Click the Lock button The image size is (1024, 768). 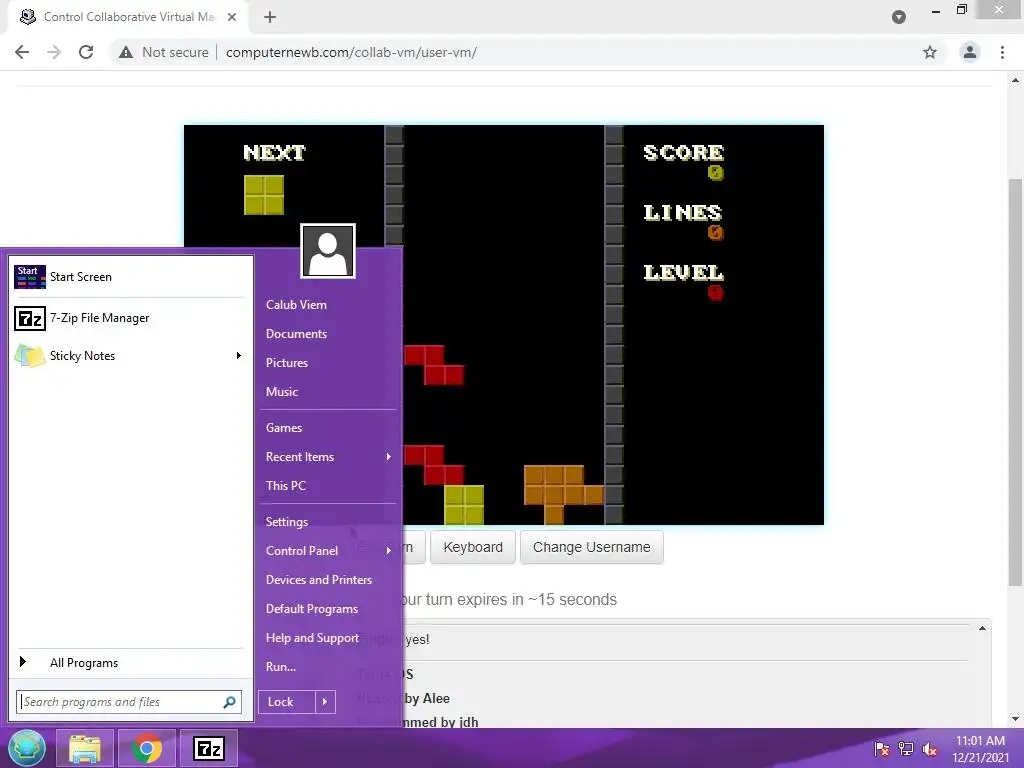[x=286, y=702]
